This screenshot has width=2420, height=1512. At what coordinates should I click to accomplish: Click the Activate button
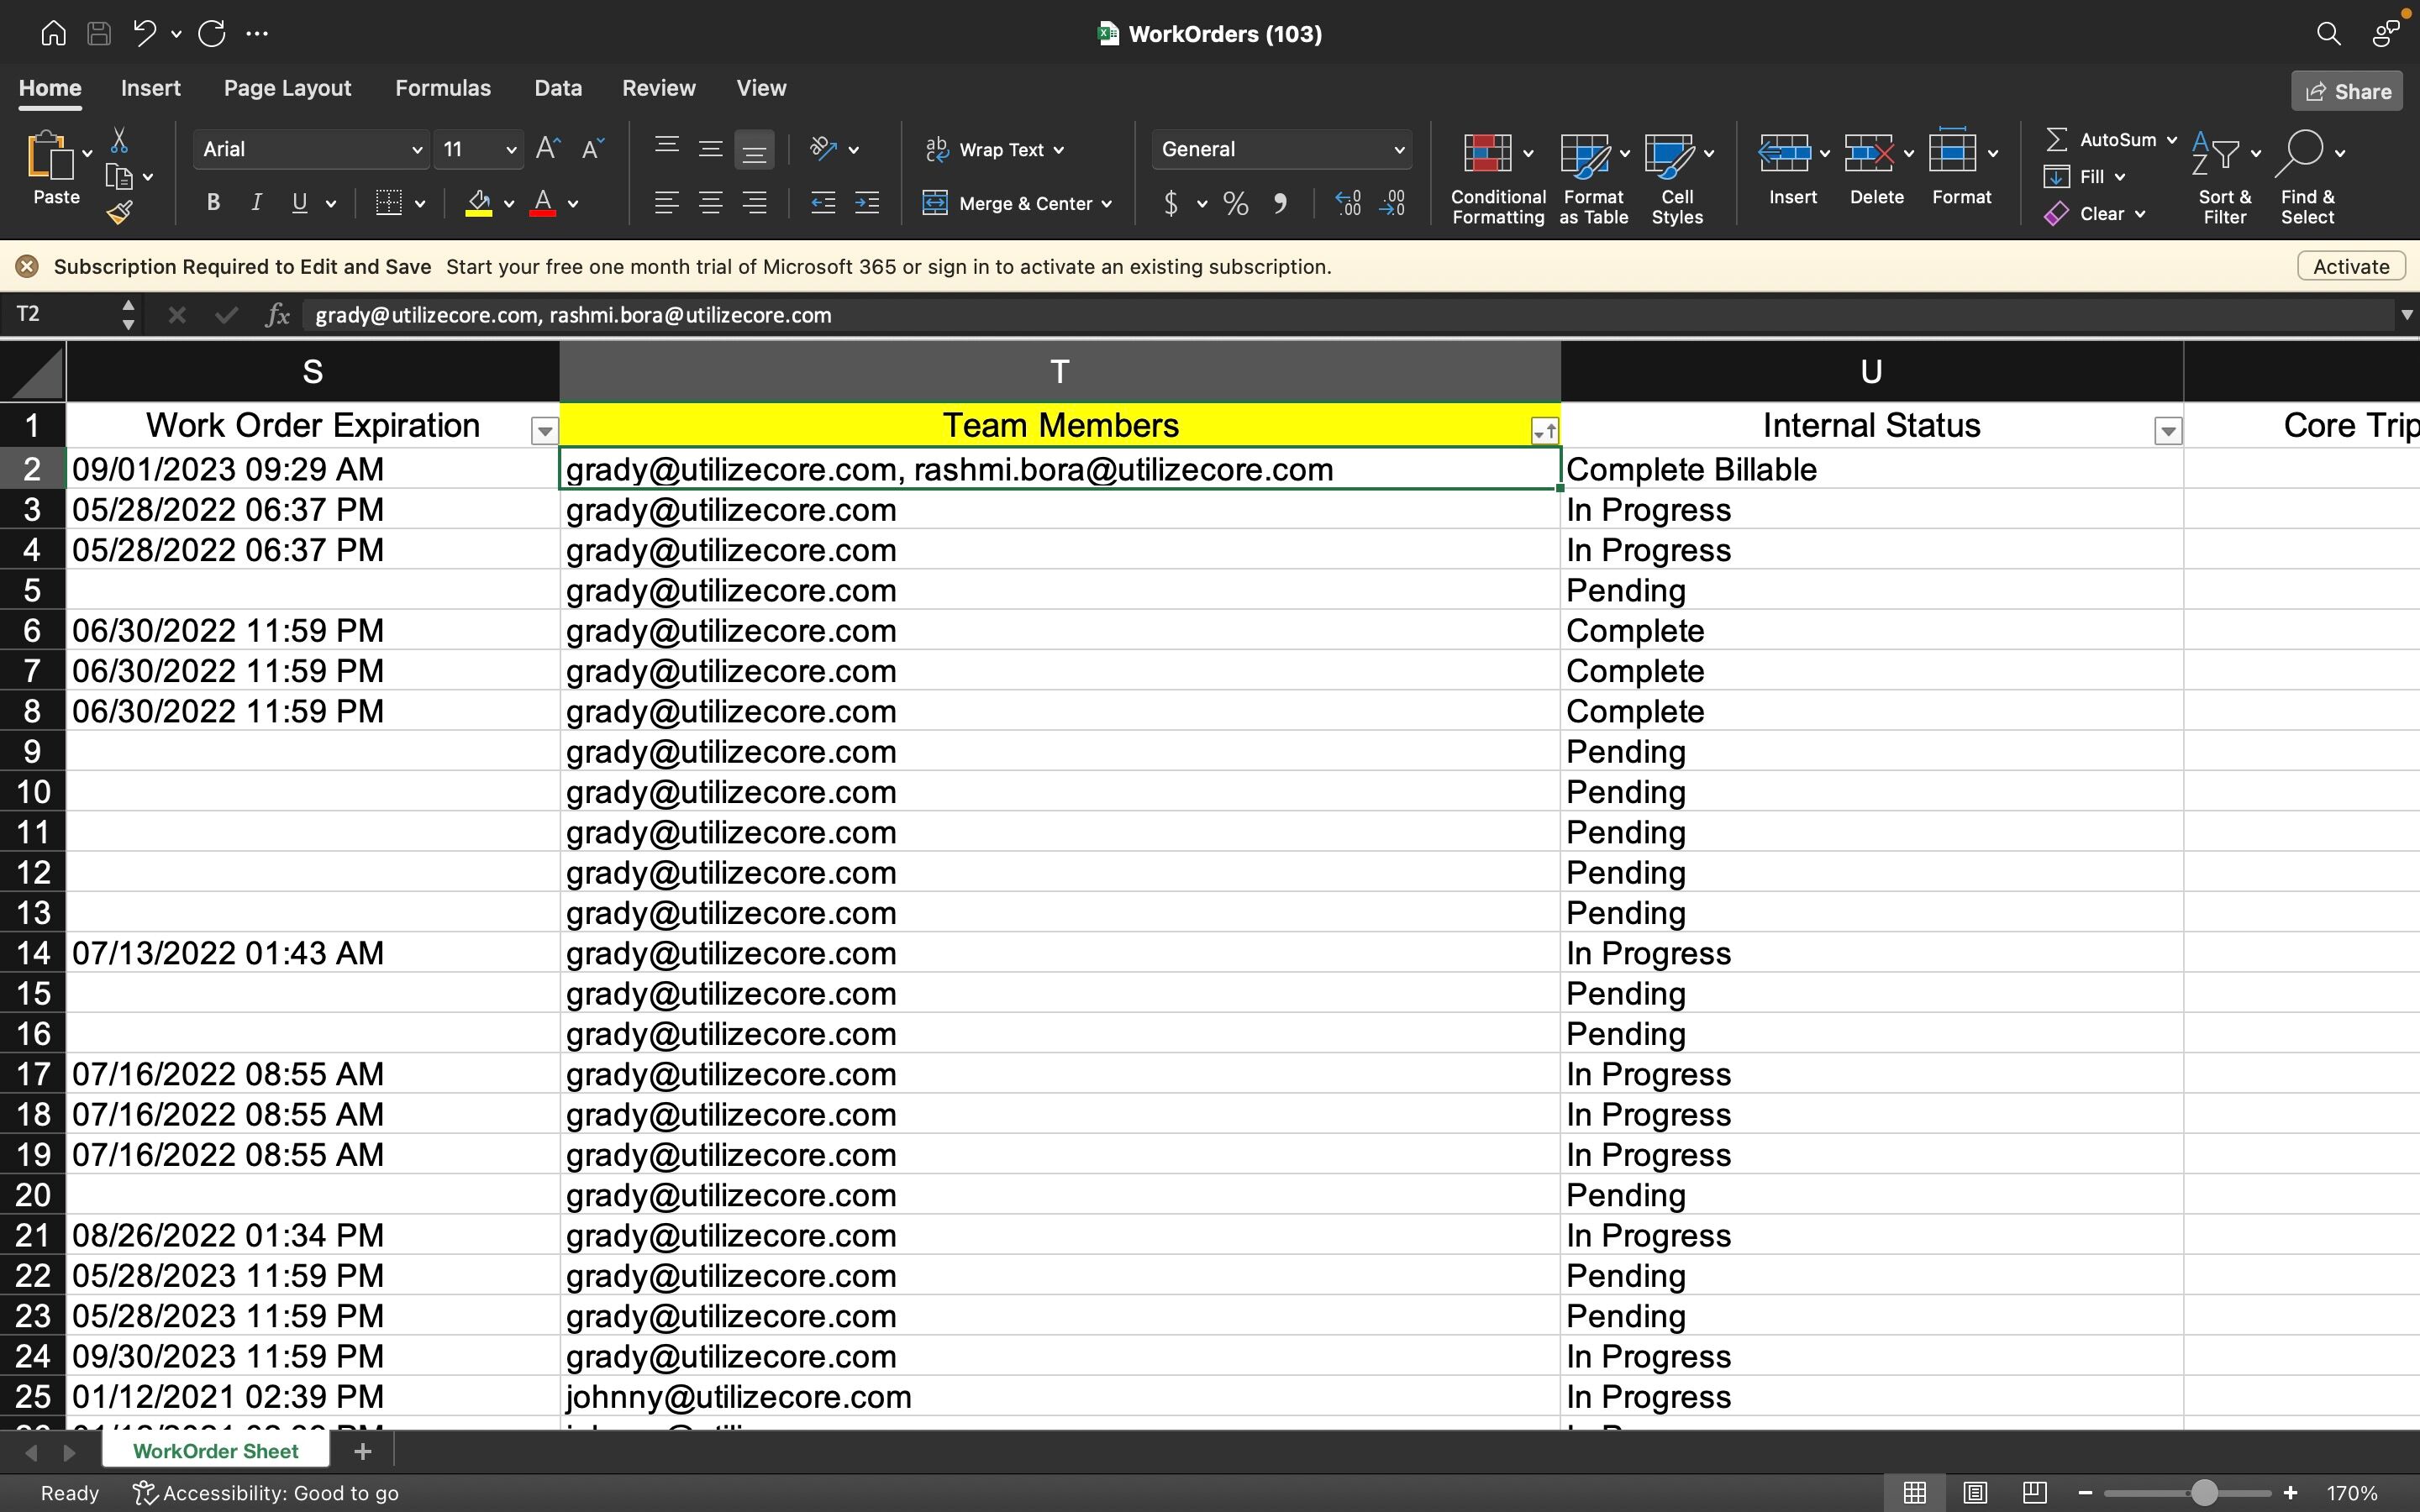[x=2350, y=267]
